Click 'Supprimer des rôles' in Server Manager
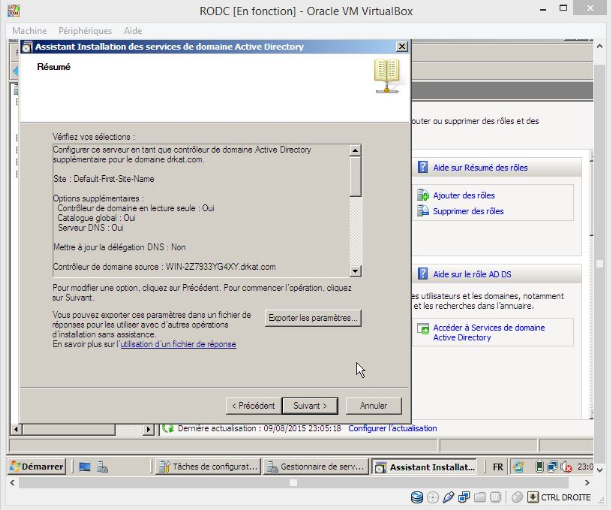The height and width of the screenshot is (510, 612). tap(468, 211)
